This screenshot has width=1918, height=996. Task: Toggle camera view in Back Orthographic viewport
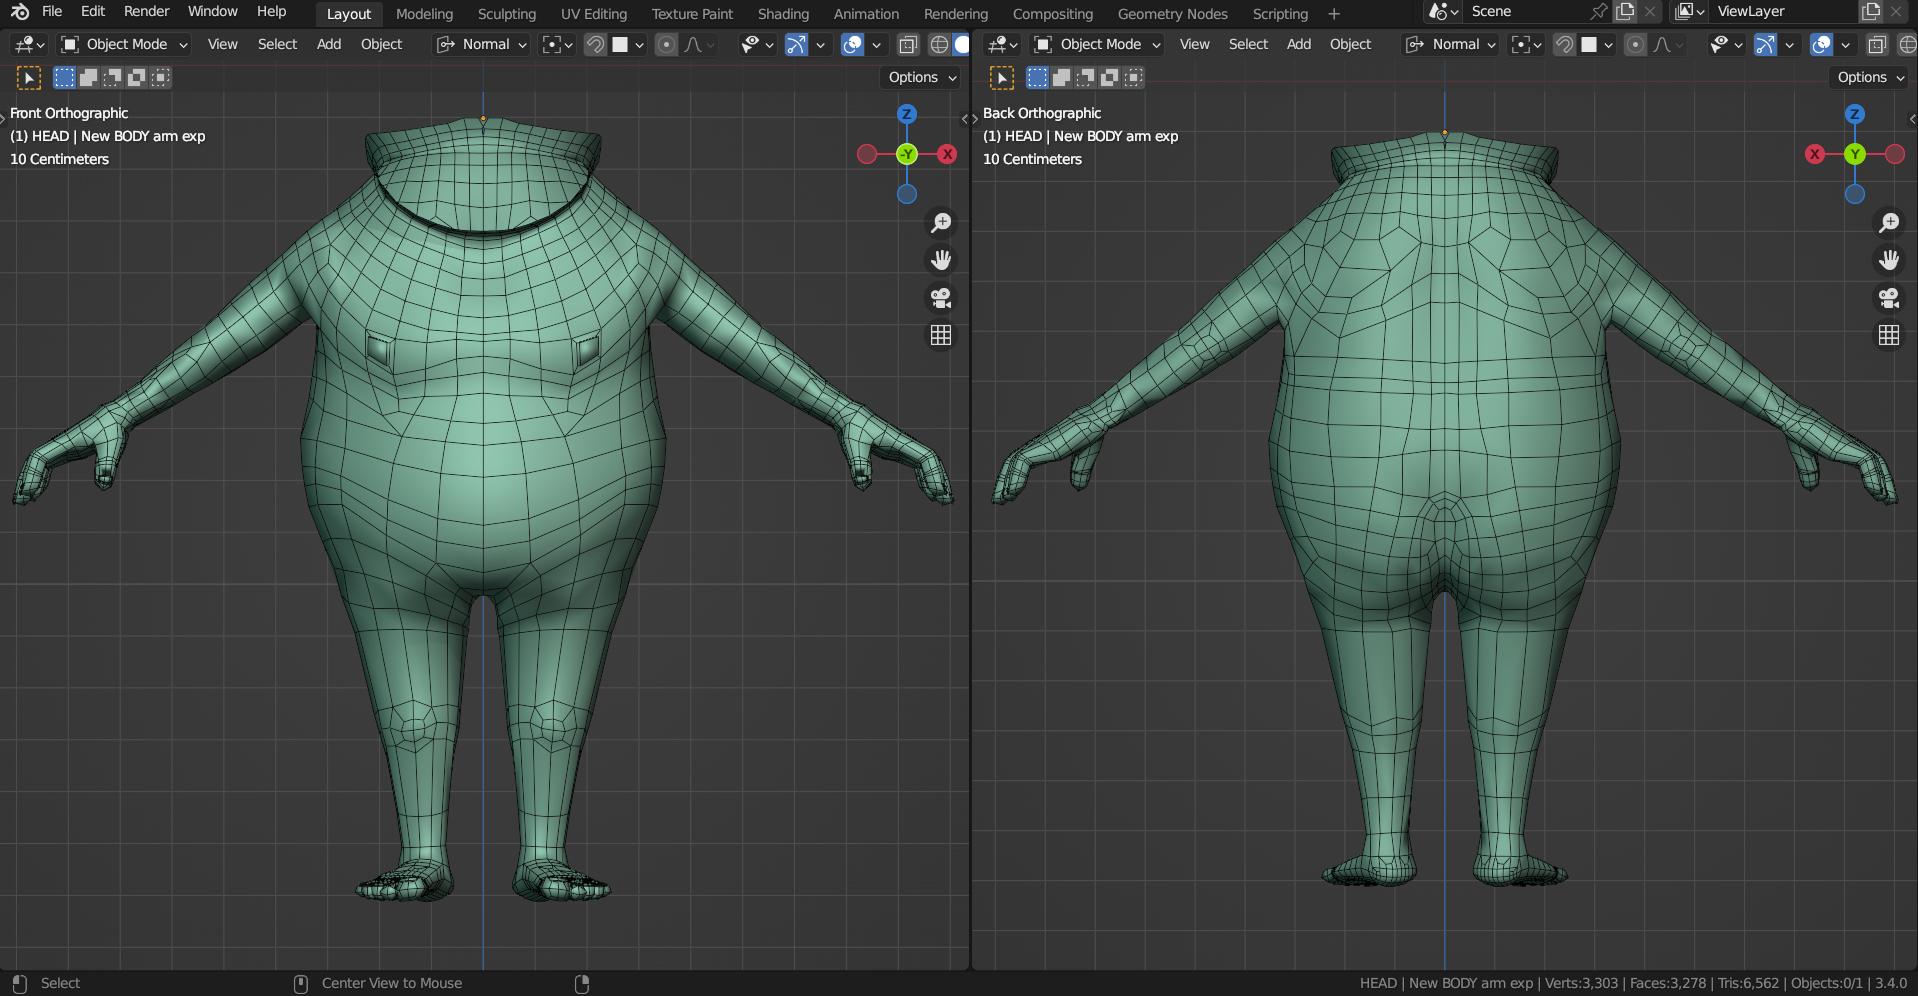(1889, 298)
